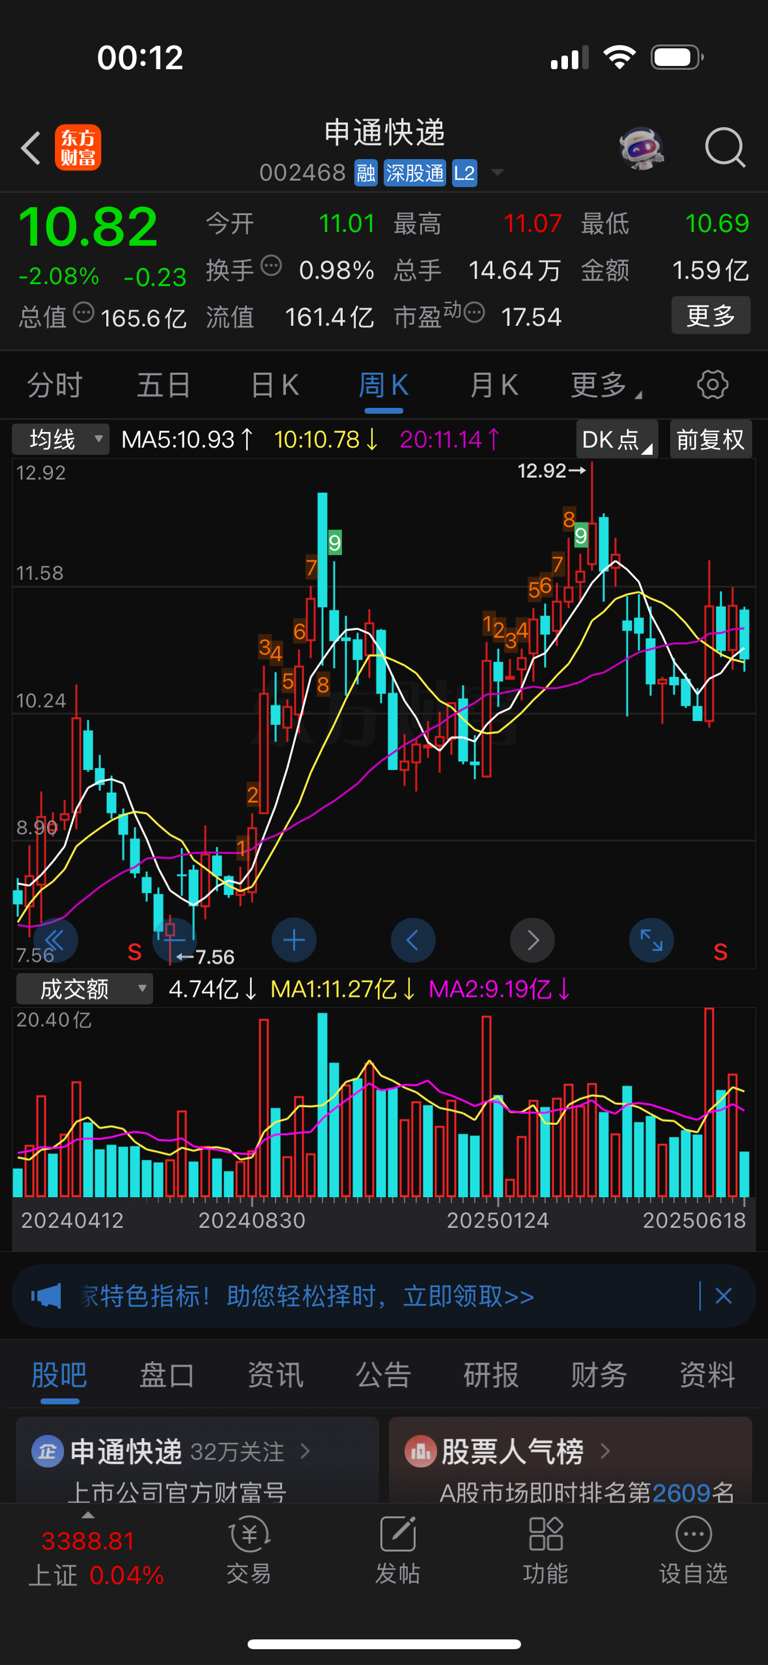Switch to 五日 chart tab

pos(164,385)
